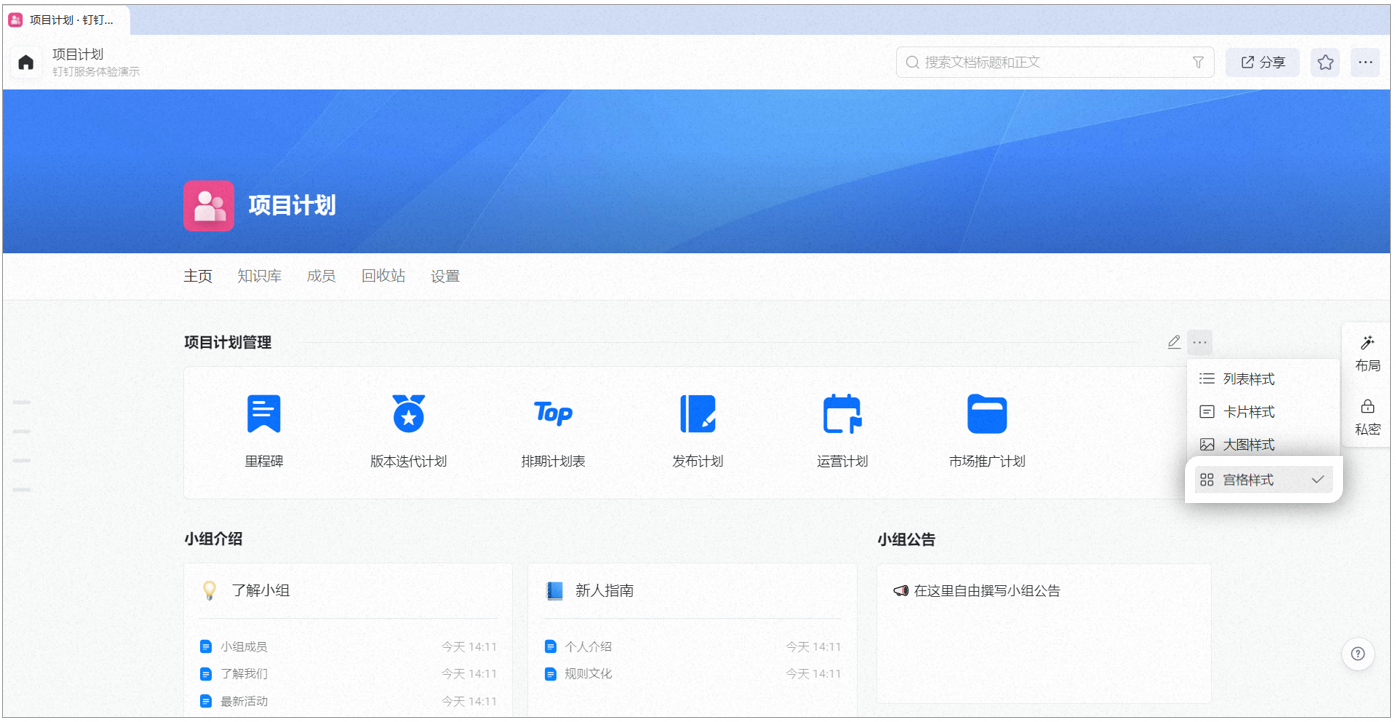
Task: Click the document icon beside 最新活动
Action: [206, 701]
